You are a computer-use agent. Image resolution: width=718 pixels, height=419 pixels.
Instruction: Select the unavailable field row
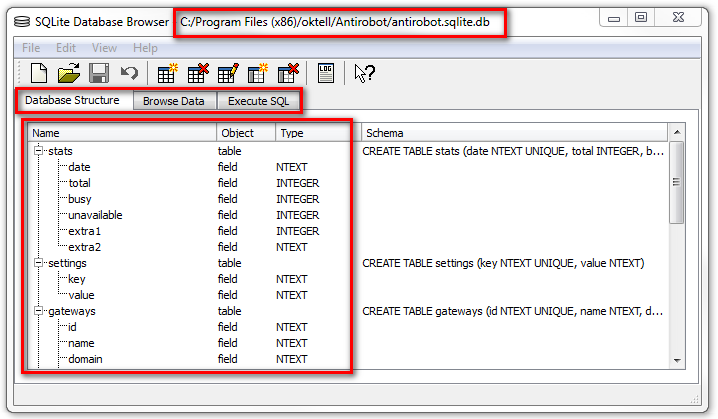coord(95,215)
